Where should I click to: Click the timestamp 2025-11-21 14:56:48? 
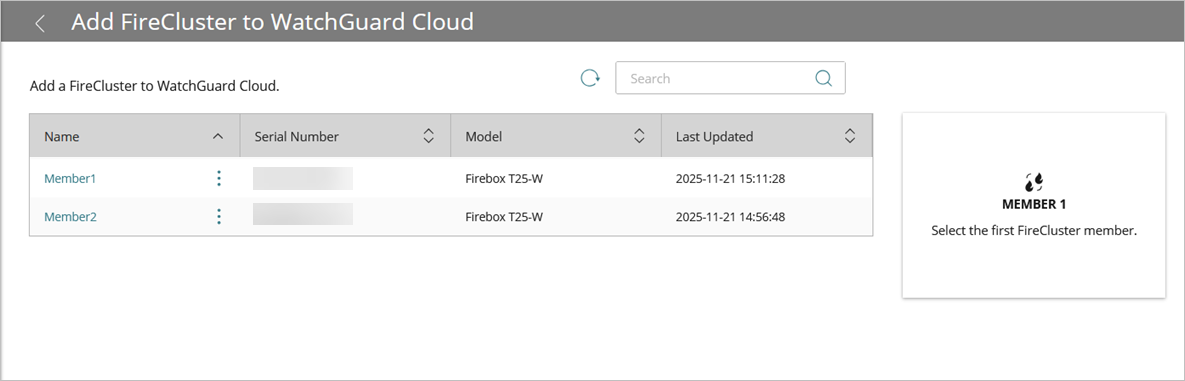pos(730,216)
